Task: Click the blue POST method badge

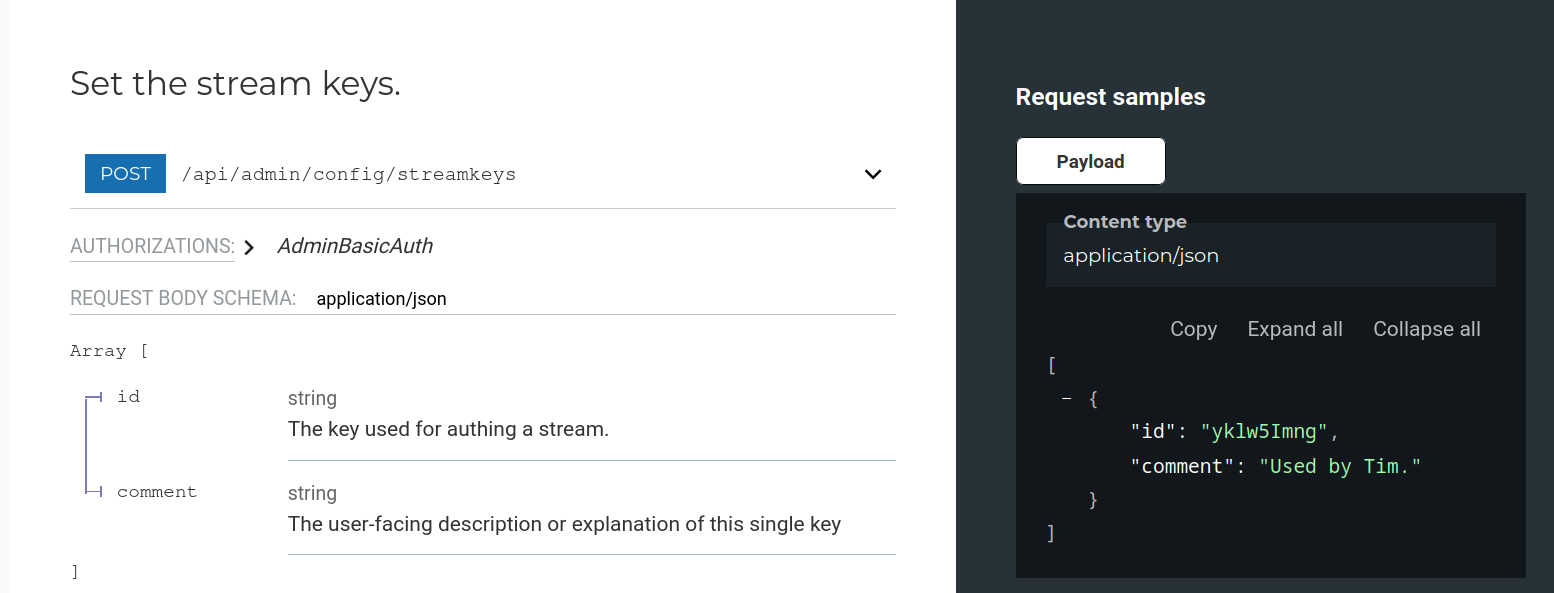Action: (124, 173)
